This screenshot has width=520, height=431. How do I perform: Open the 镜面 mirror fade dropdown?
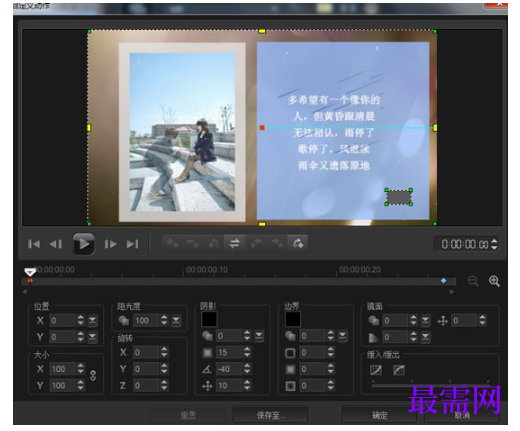(x=425, y=337)
